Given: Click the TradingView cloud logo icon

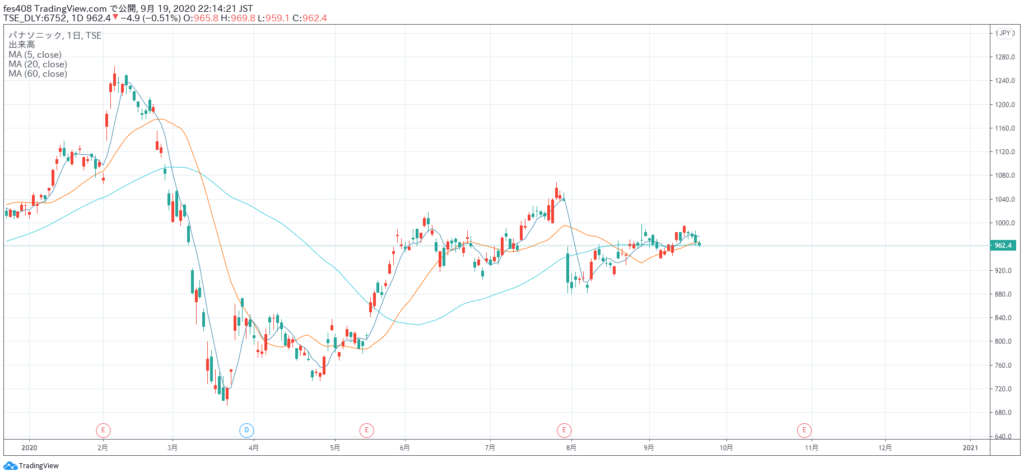Looking at the screenshot, I should point(10,466).
